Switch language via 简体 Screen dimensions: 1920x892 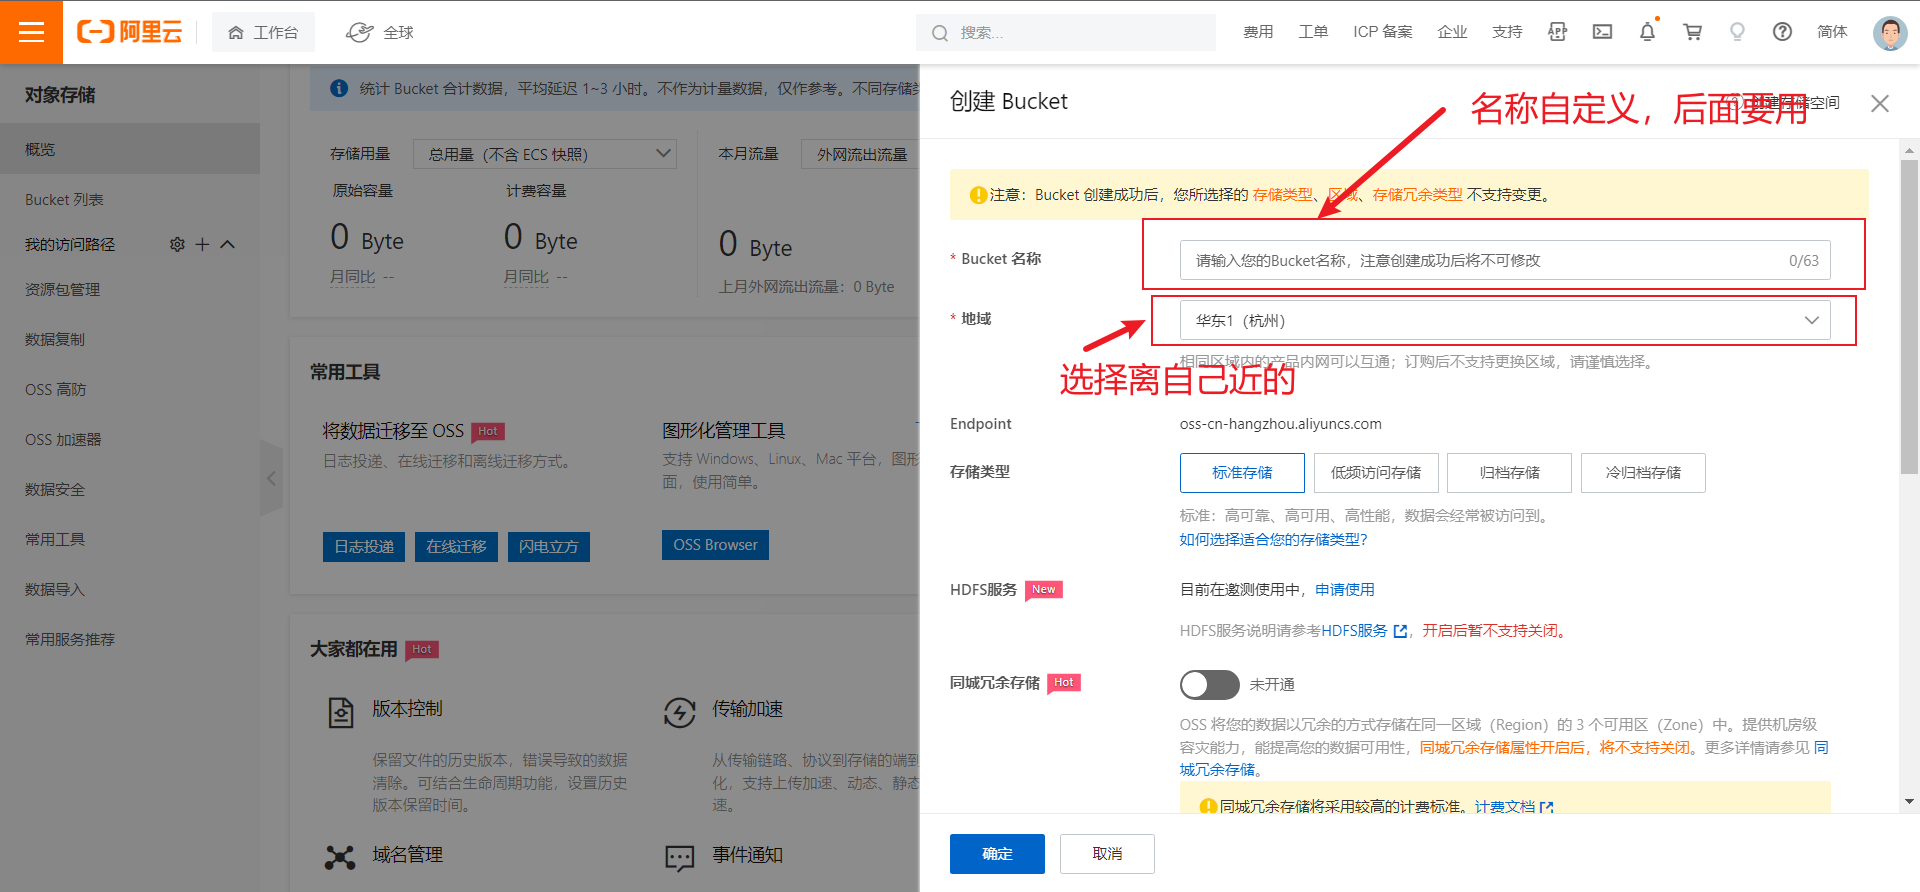click(1832, 32)
